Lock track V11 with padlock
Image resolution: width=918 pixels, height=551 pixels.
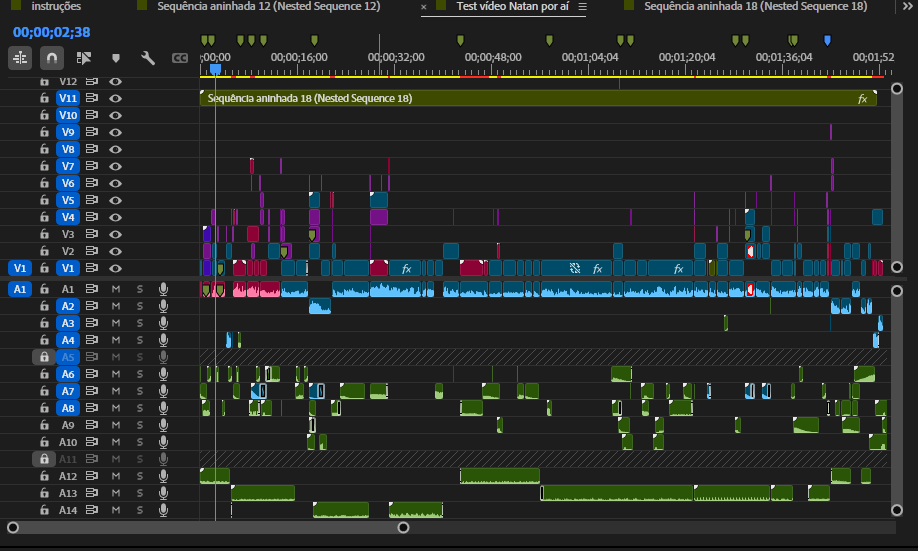[44, 98]
